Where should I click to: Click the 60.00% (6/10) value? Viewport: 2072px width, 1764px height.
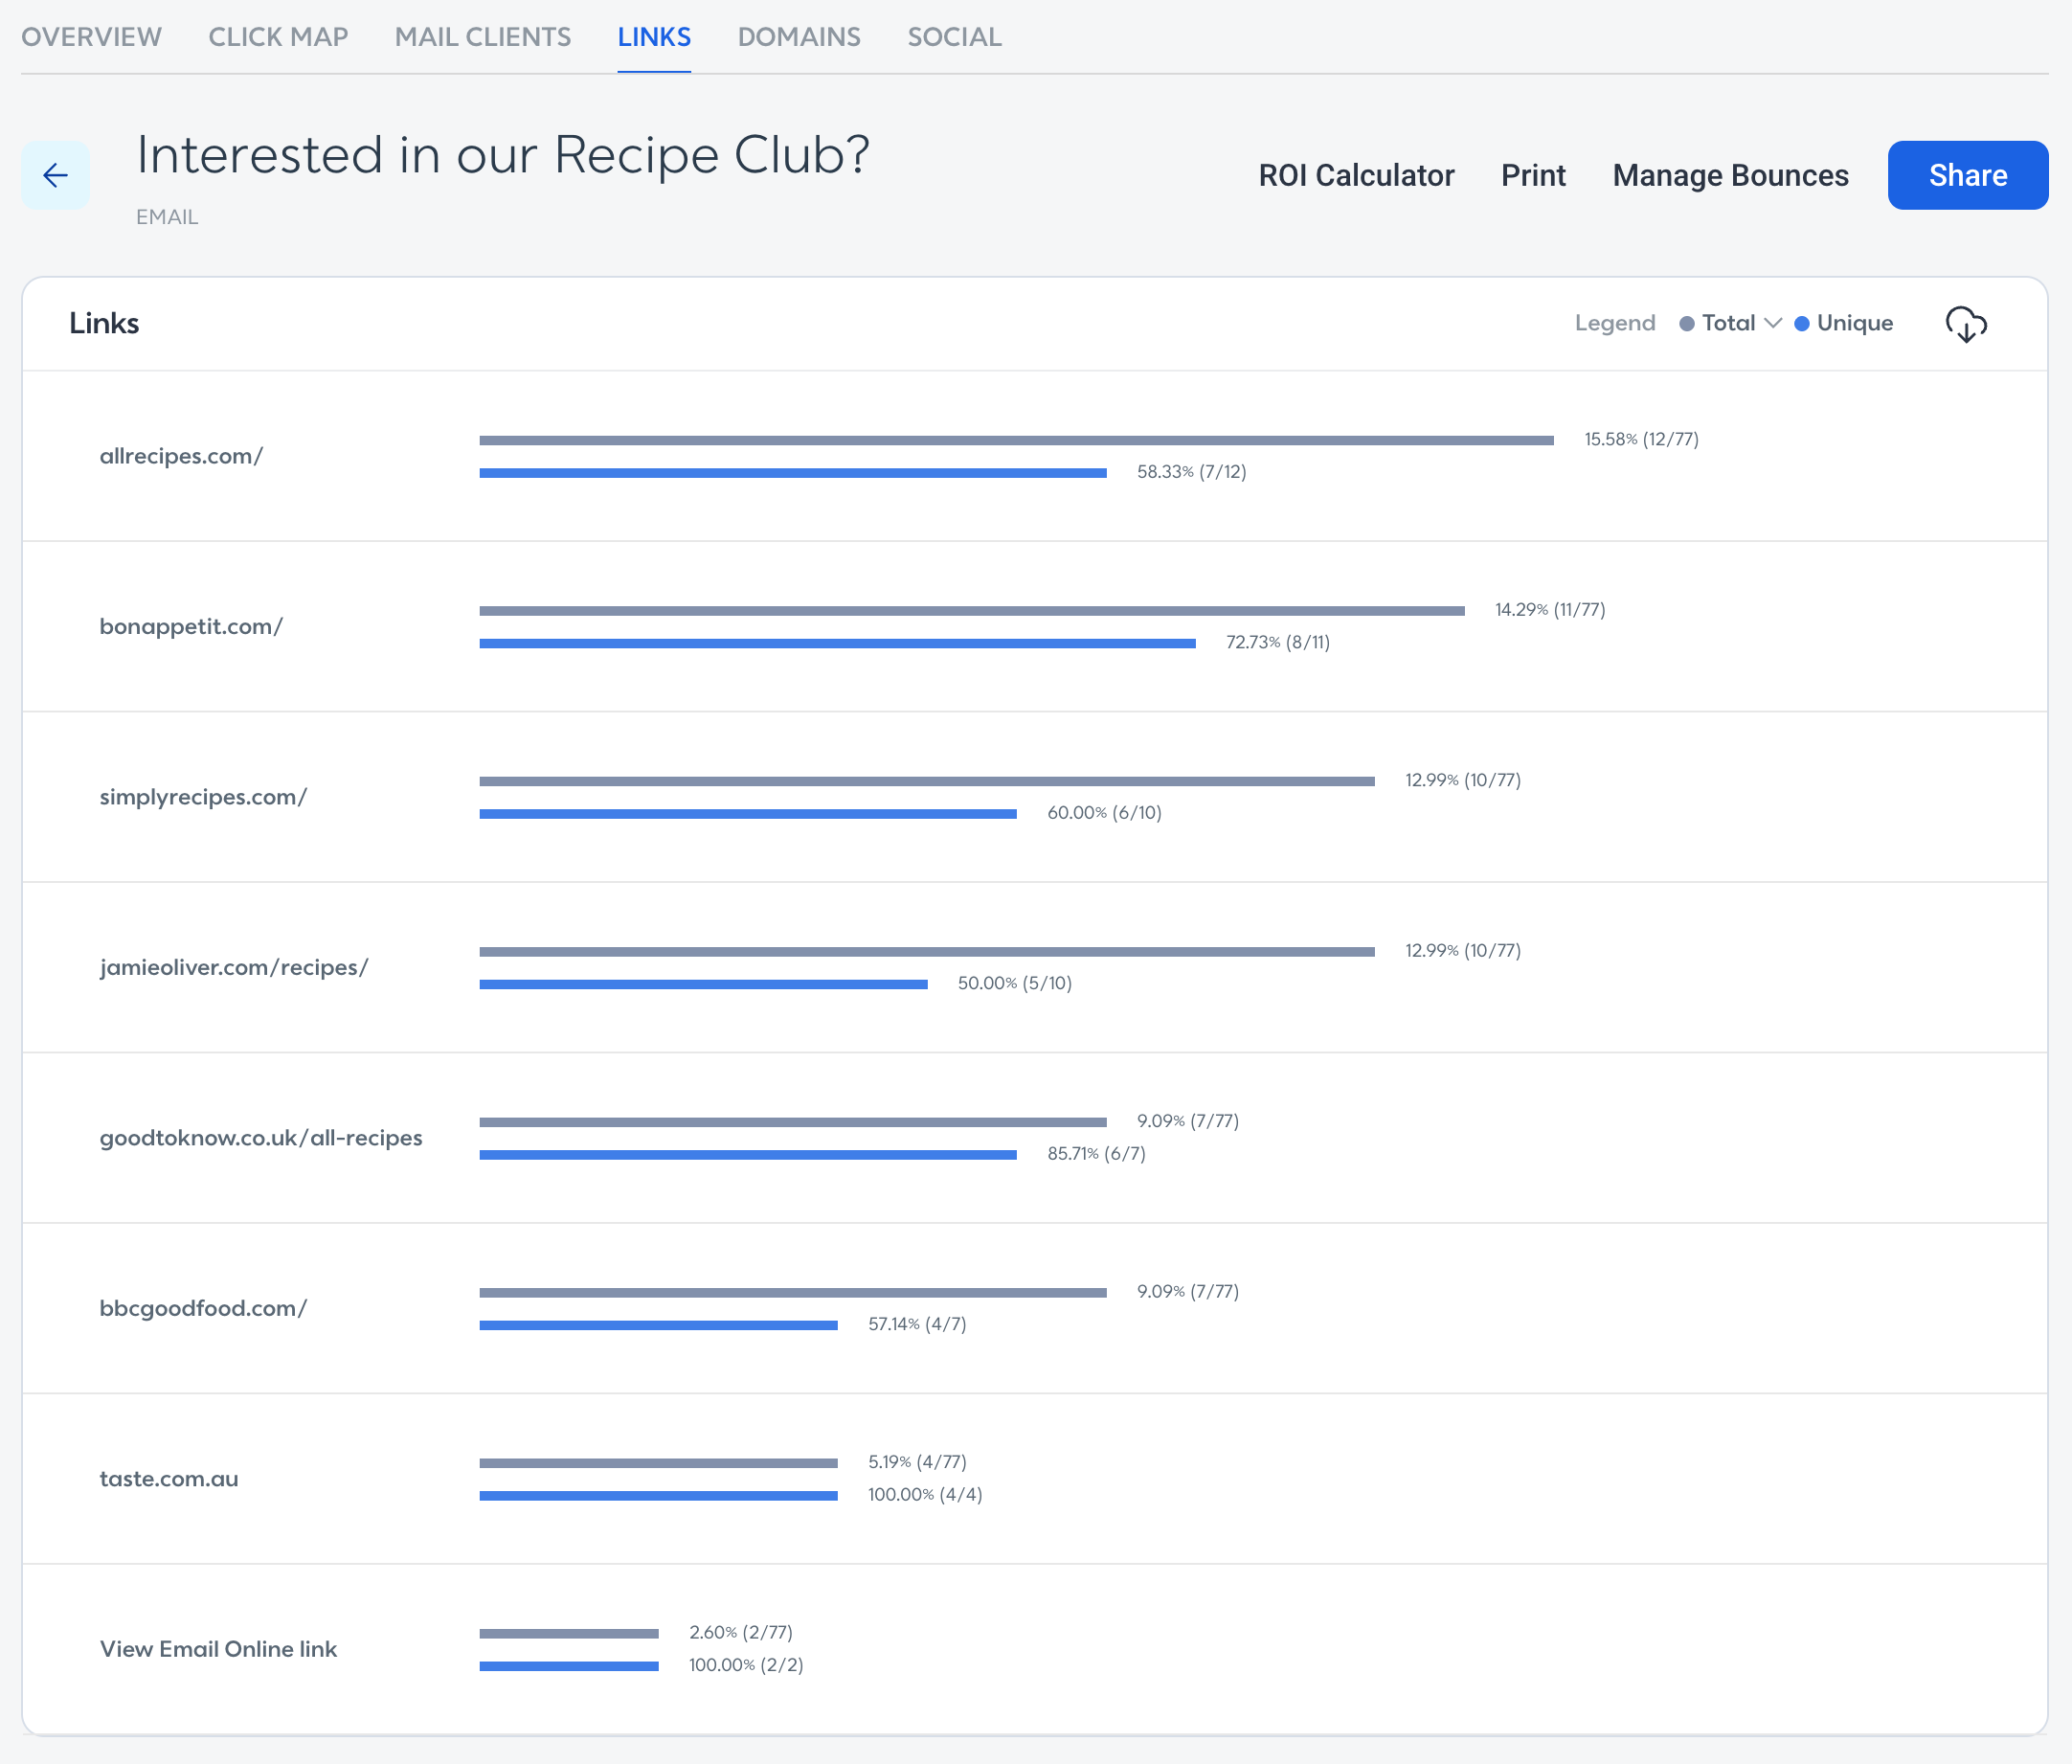pos(1104,813)
